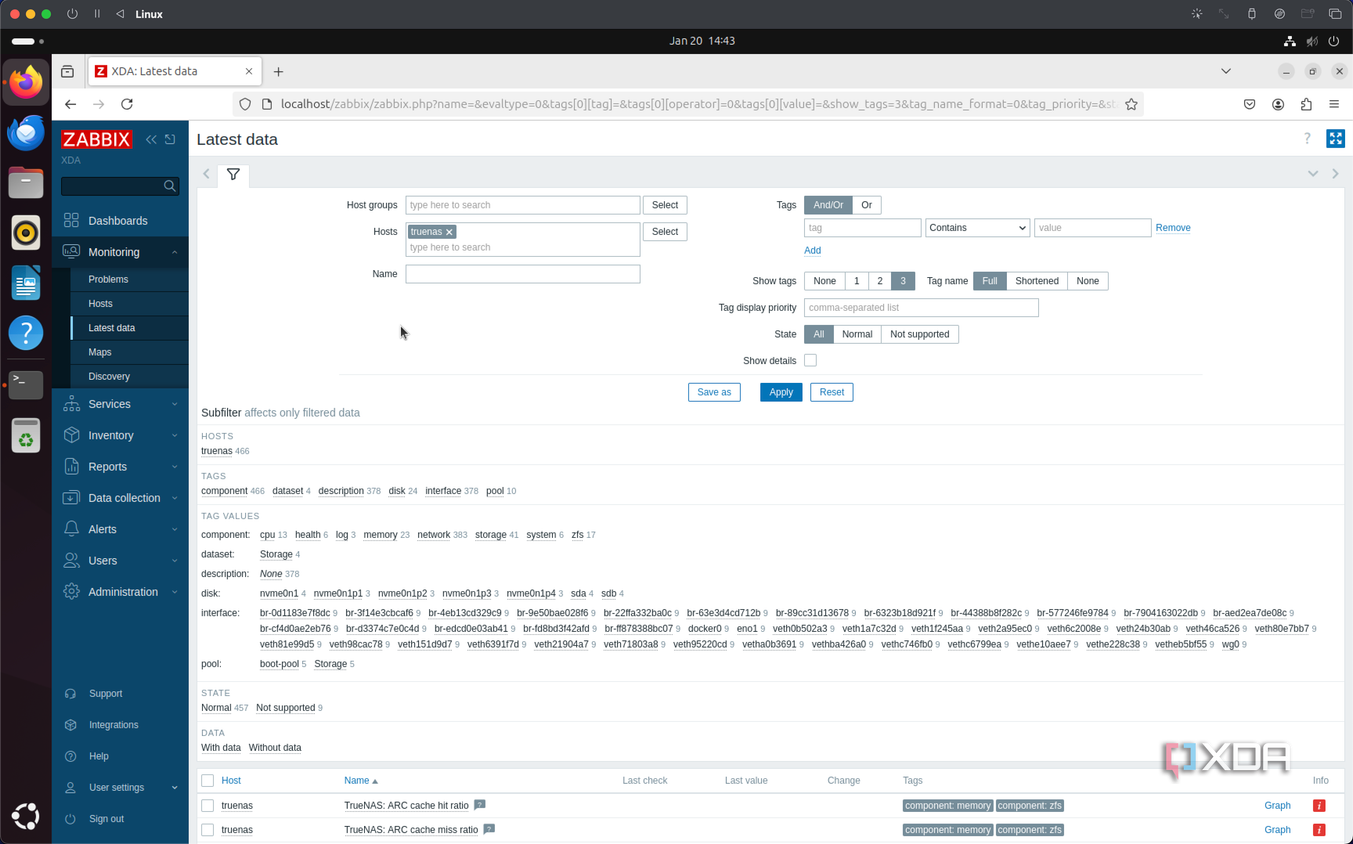Set Show tags to None

coord(824,281)
